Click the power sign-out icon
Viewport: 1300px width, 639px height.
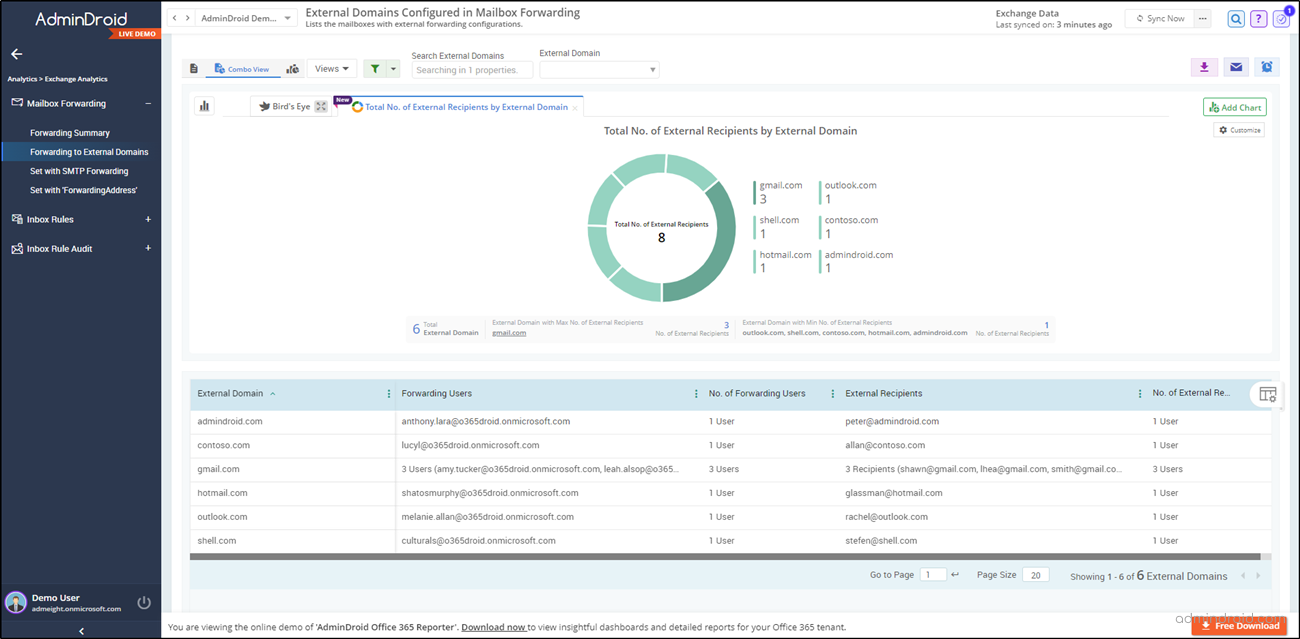click(x=144, y=602)
